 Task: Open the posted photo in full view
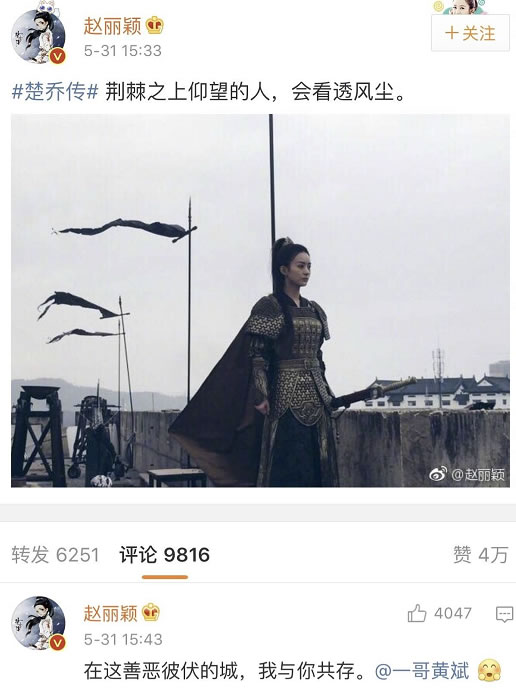(x=260, y=301)
